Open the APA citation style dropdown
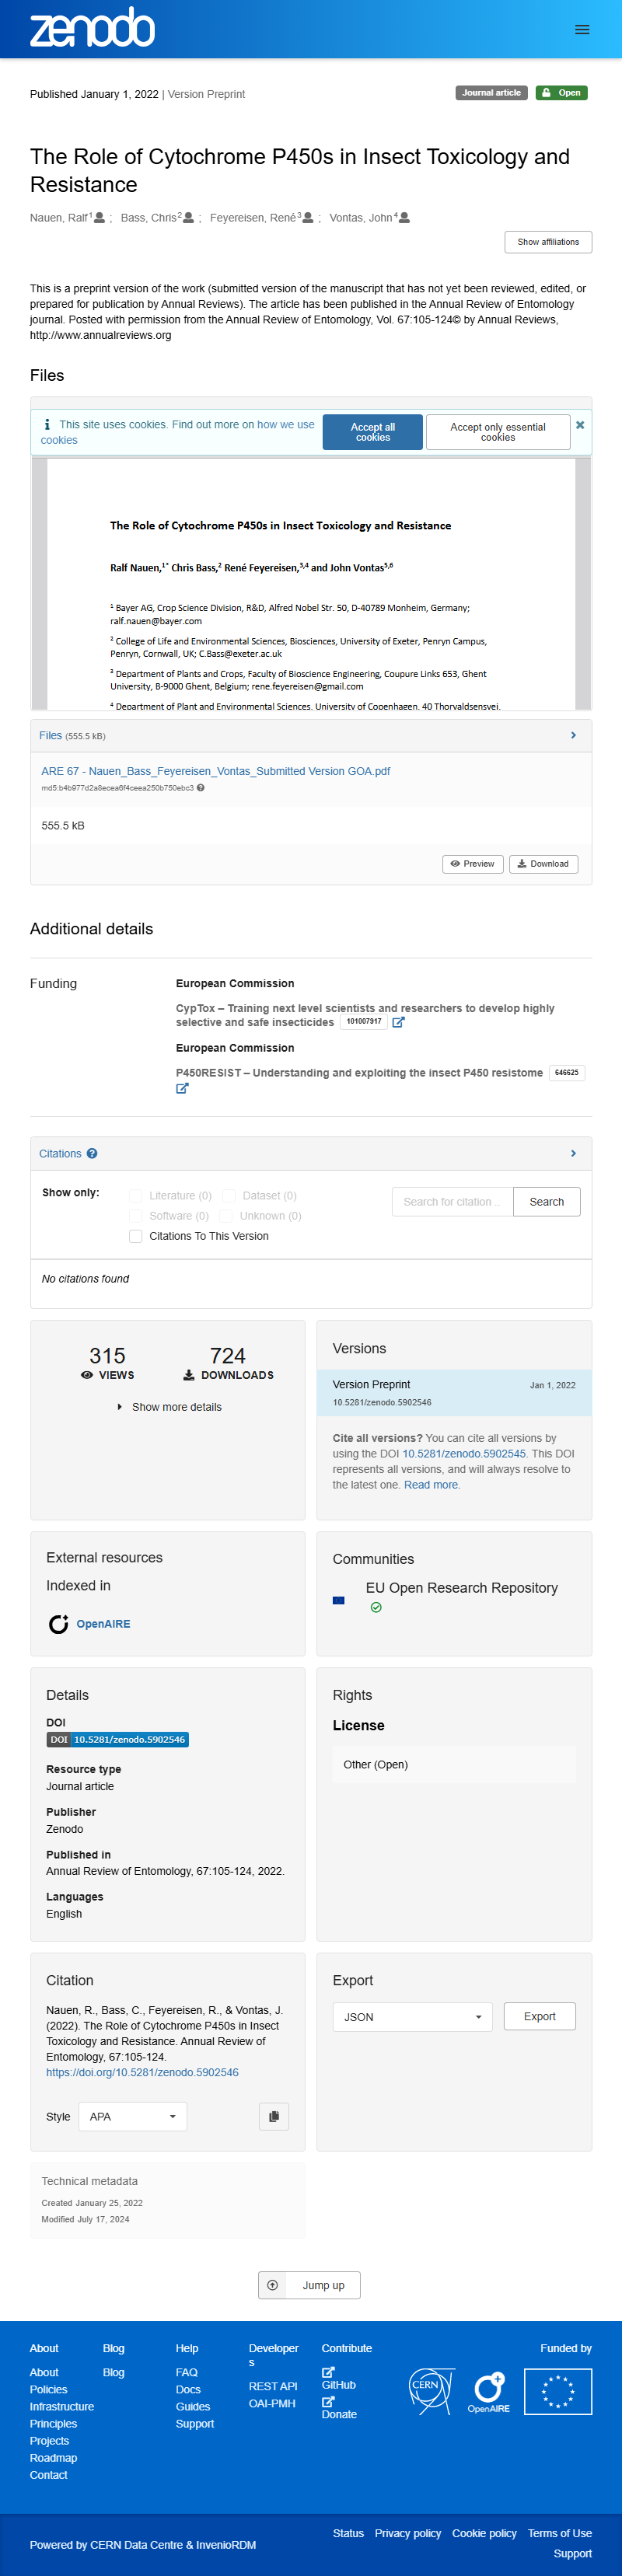Image resolution: width=622 pixels, height=2576 pixels. point(132,2116)
